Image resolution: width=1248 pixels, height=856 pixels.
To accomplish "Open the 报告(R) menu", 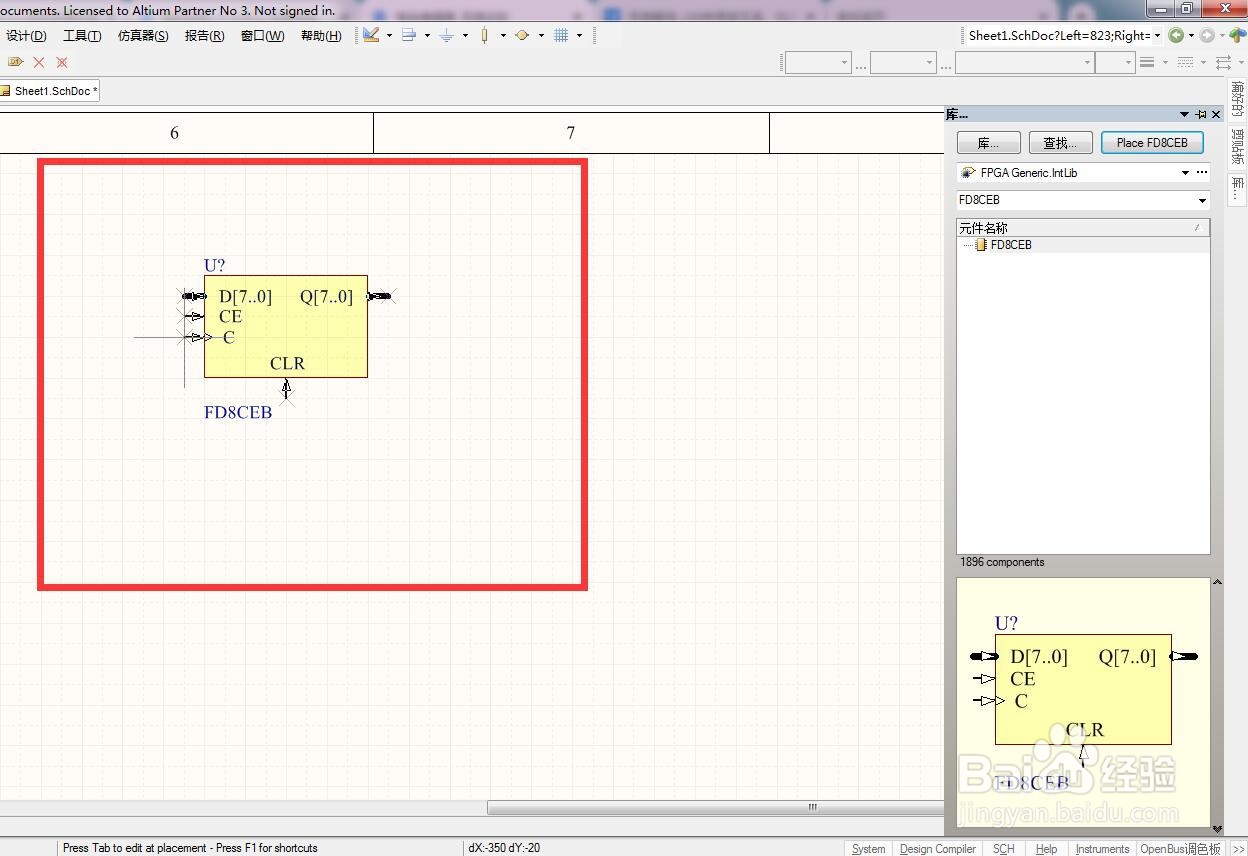I will pos(204,35).
